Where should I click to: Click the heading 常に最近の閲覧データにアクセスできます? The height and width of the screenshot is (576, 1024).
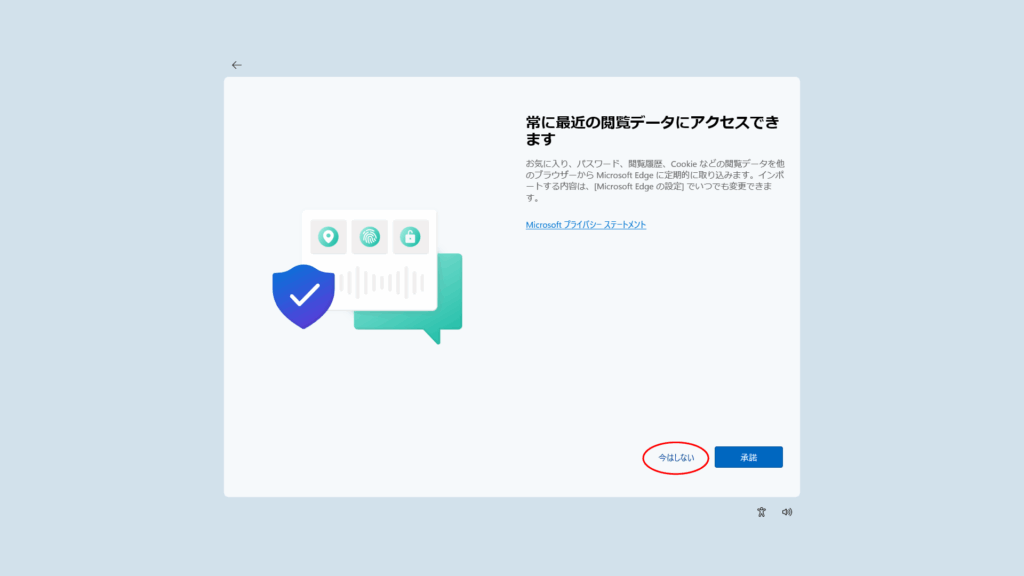(652, 131)
